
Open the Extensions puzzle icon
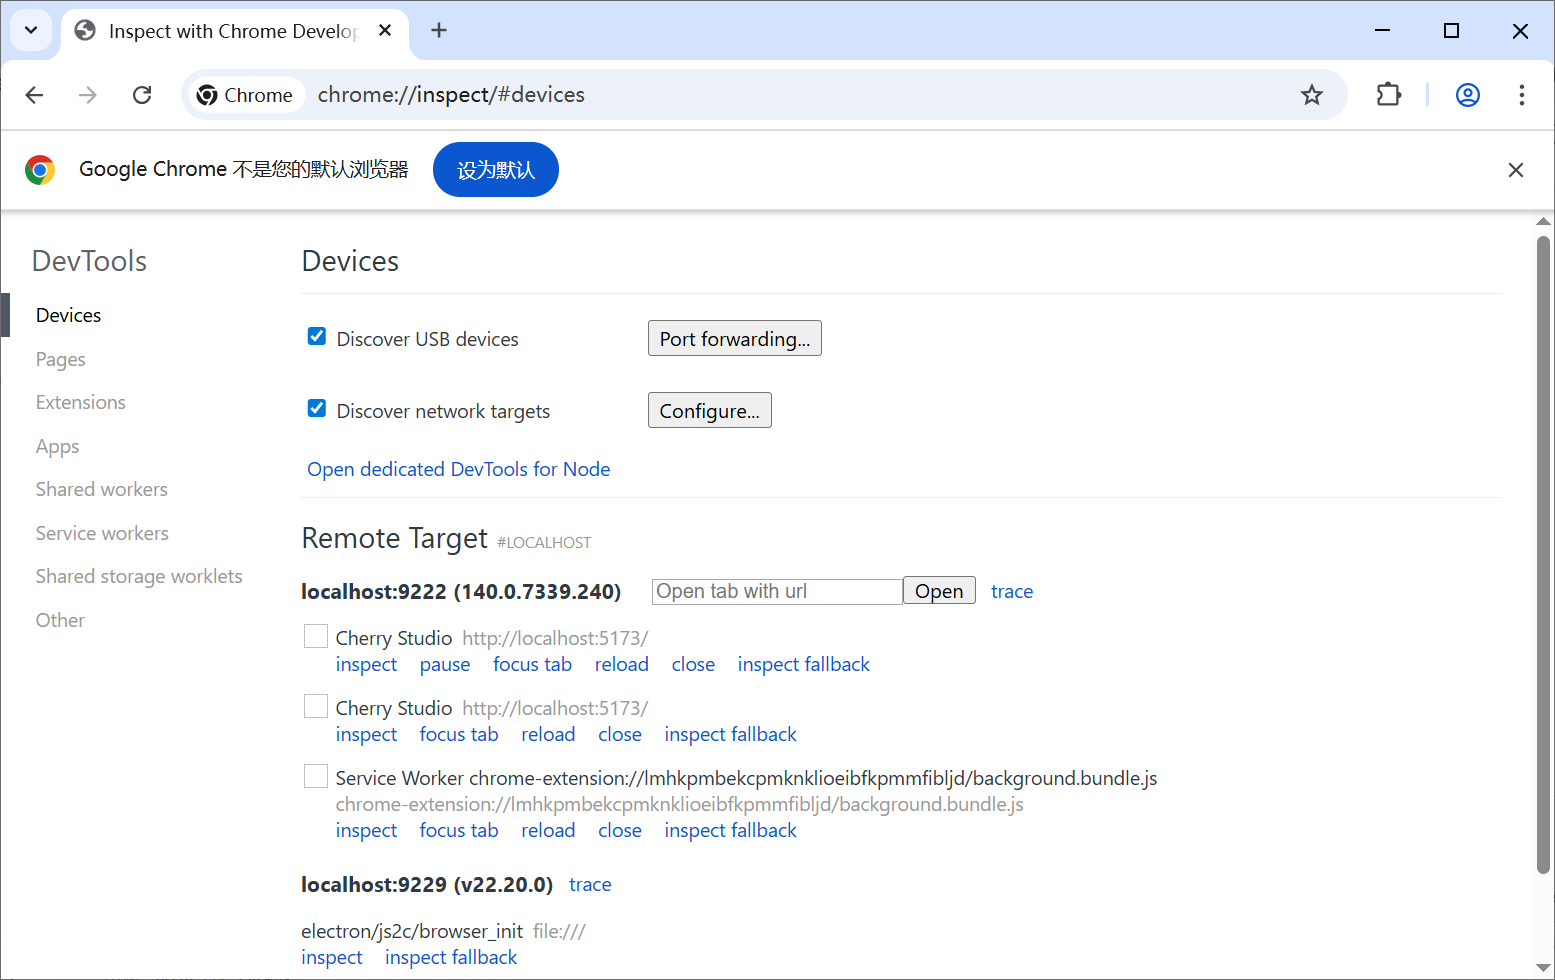click(1388, 95)
